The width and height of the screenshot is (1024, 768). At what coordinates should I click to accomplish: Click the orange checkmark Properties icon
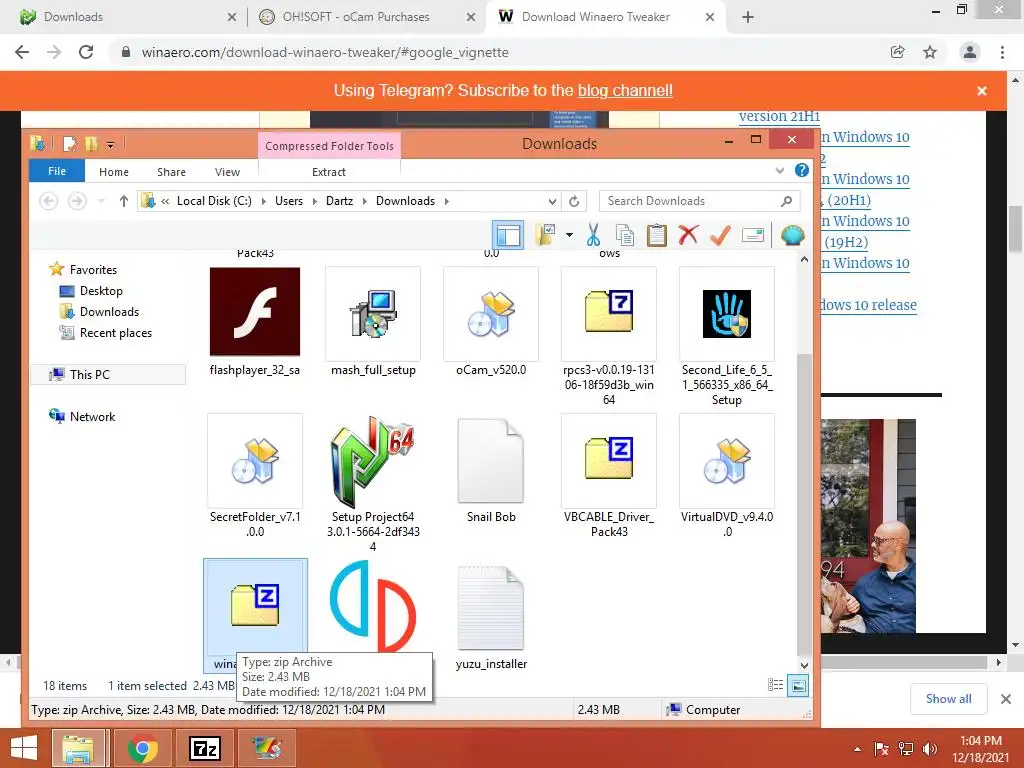pos(720,235)
